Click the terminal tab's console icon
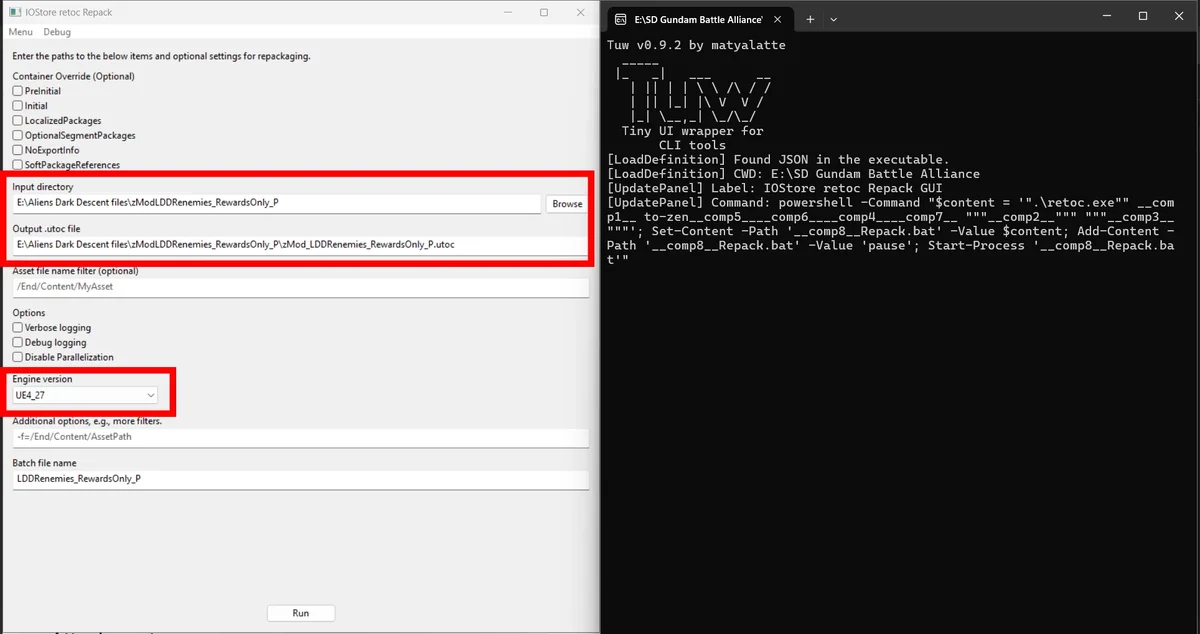The width and height of the screenshot is (1200, 634). click(x=621, y=19)
